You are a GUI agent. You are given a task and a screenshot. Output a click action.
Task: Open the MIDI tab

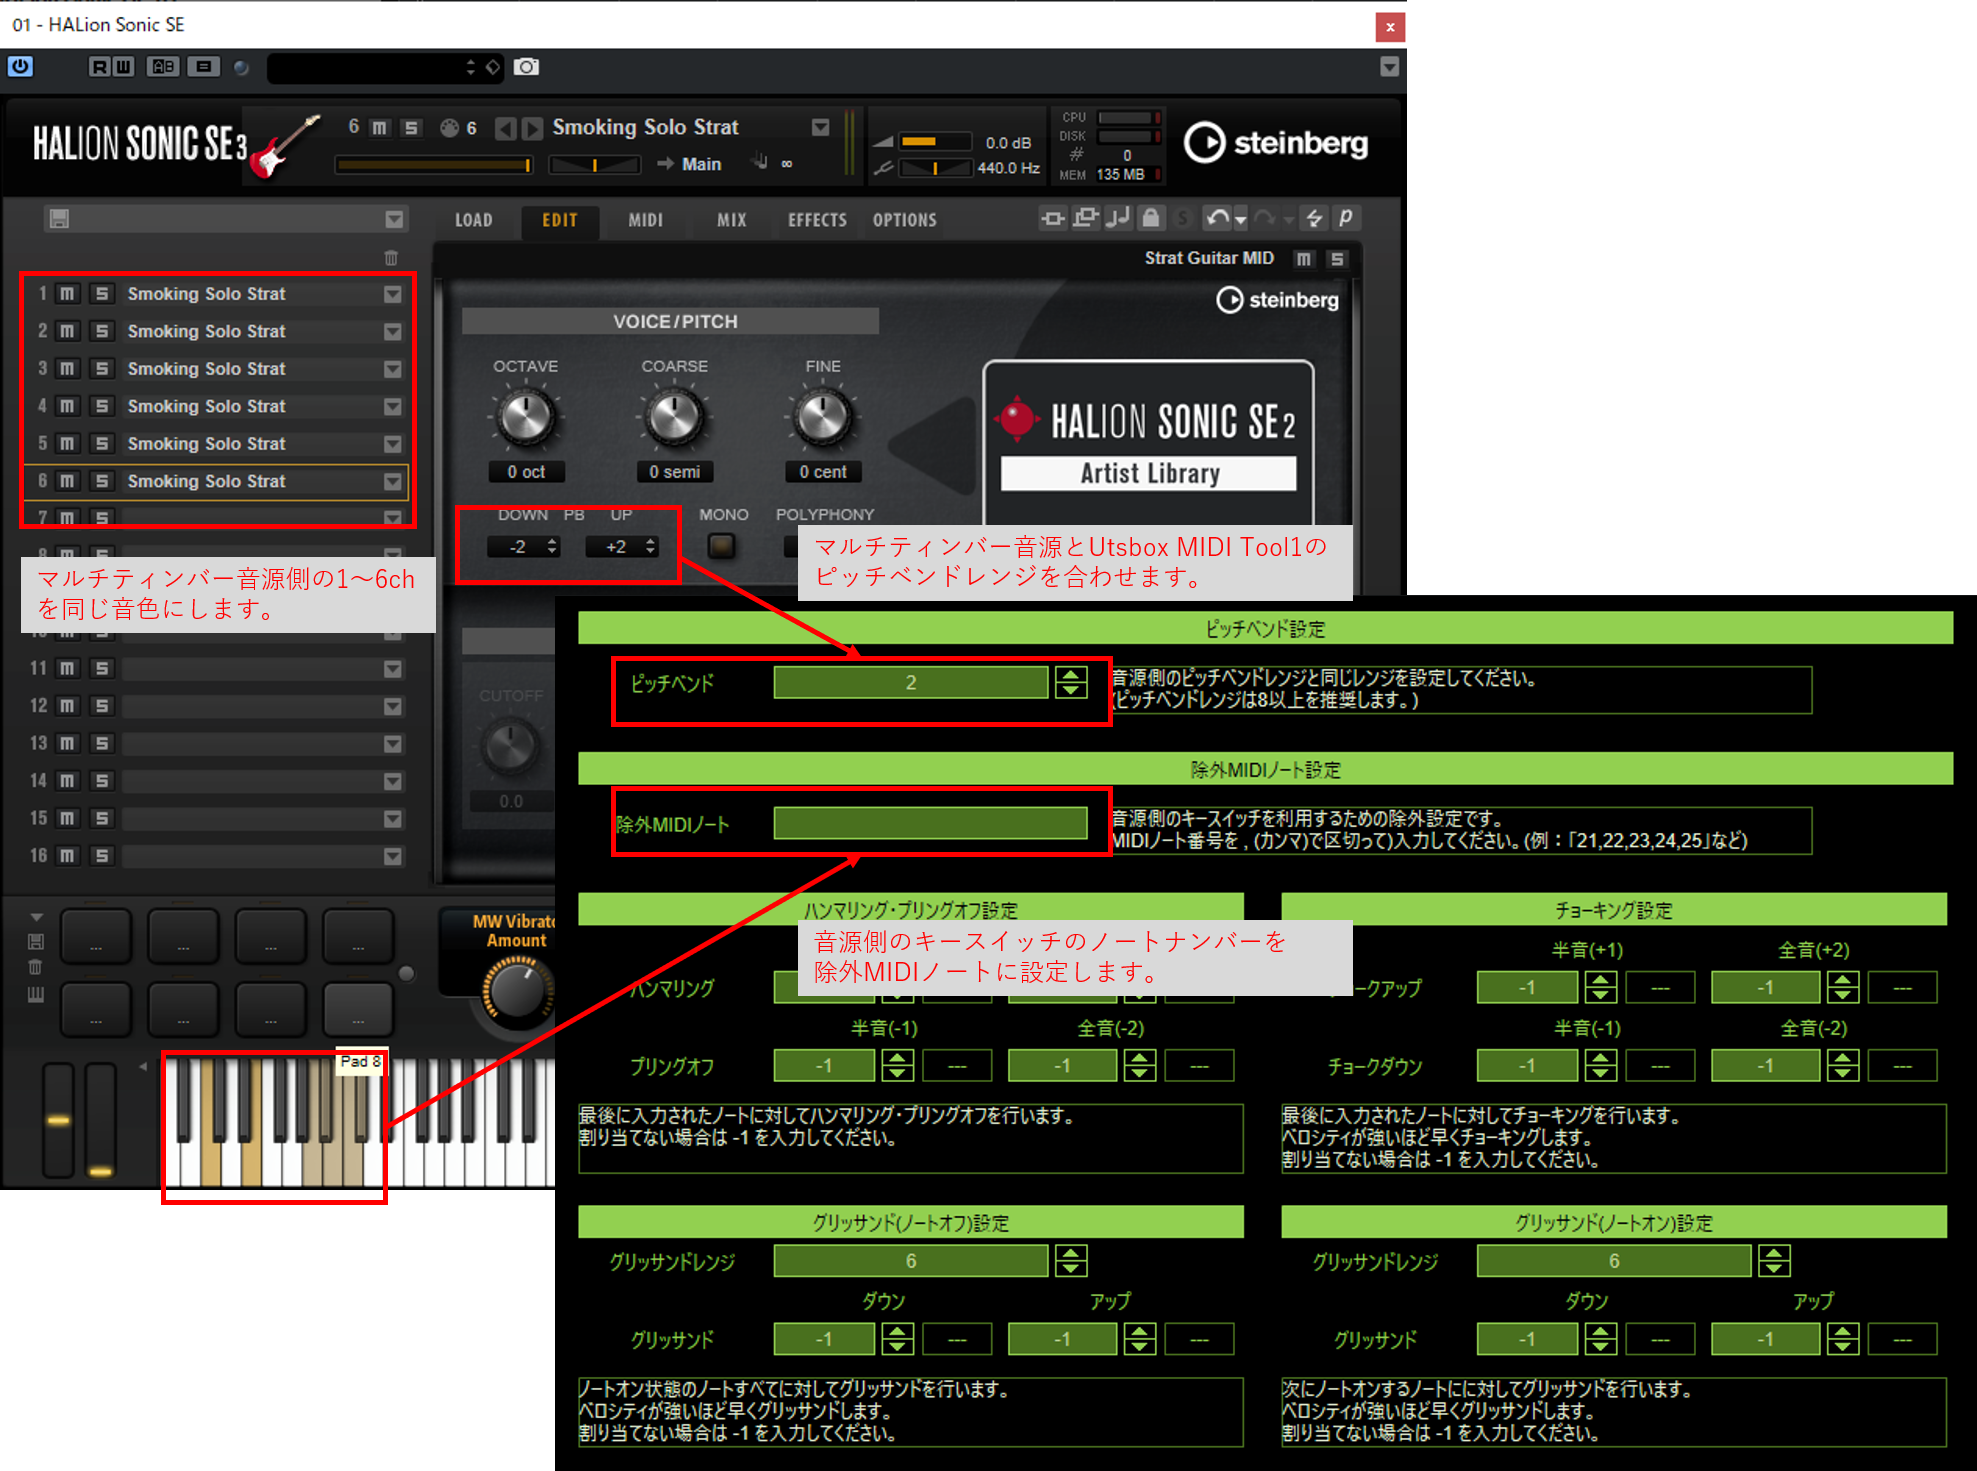[645, 220]
